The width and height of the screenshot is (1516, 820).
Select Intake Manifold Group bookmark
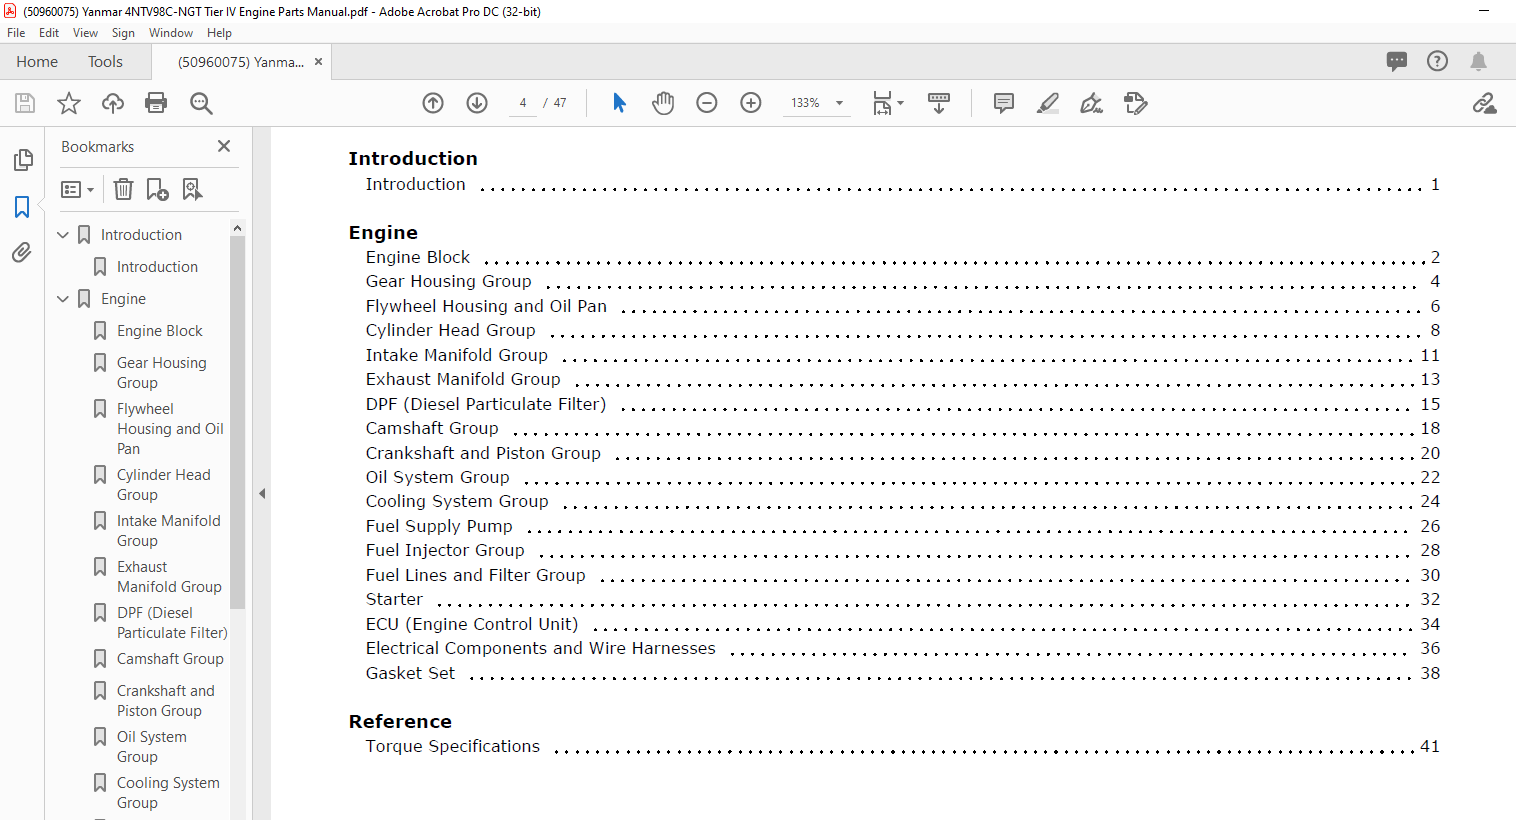tap(169, 531)
